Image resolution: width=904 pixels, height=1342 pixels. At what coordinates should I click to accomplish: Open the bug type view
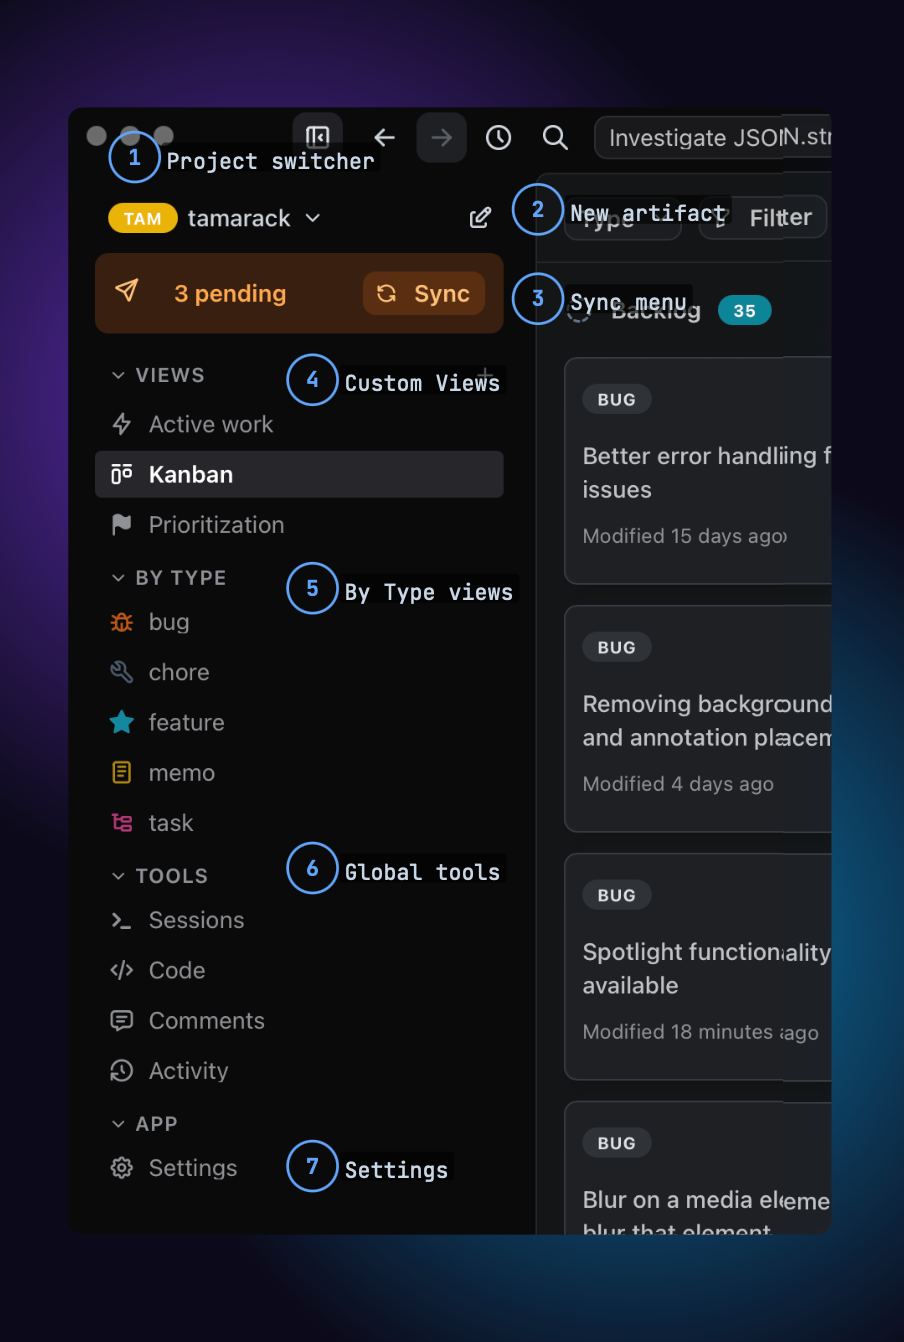click(x=299, y=622)
